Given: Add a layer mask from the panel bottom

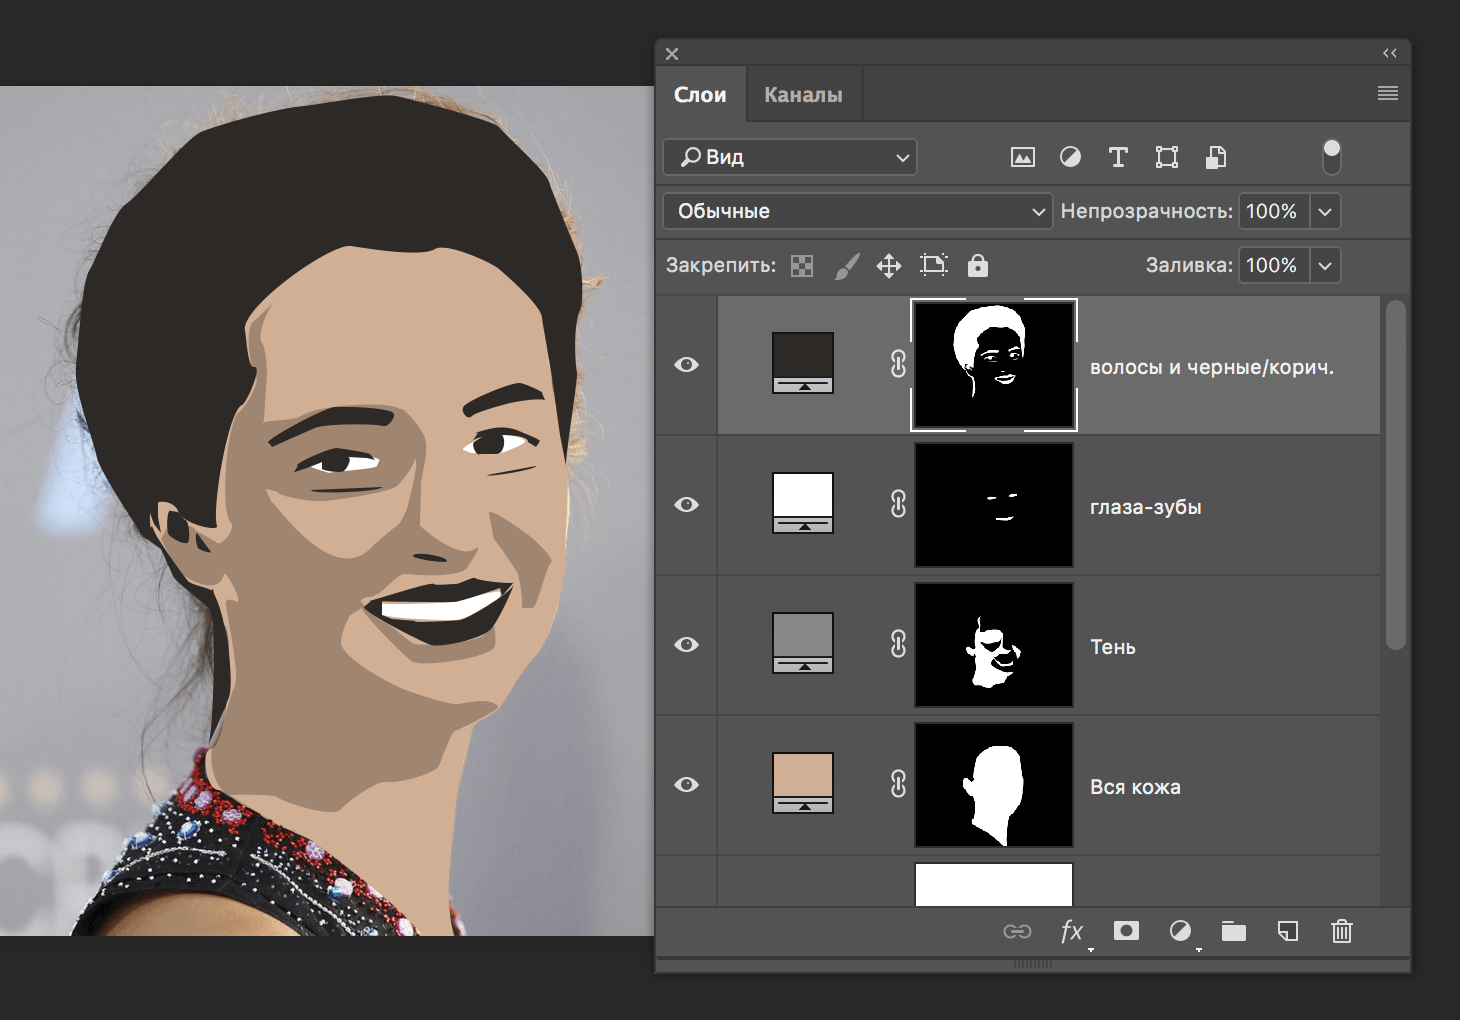Looking at the screenshot, I should pos(1126,931).
